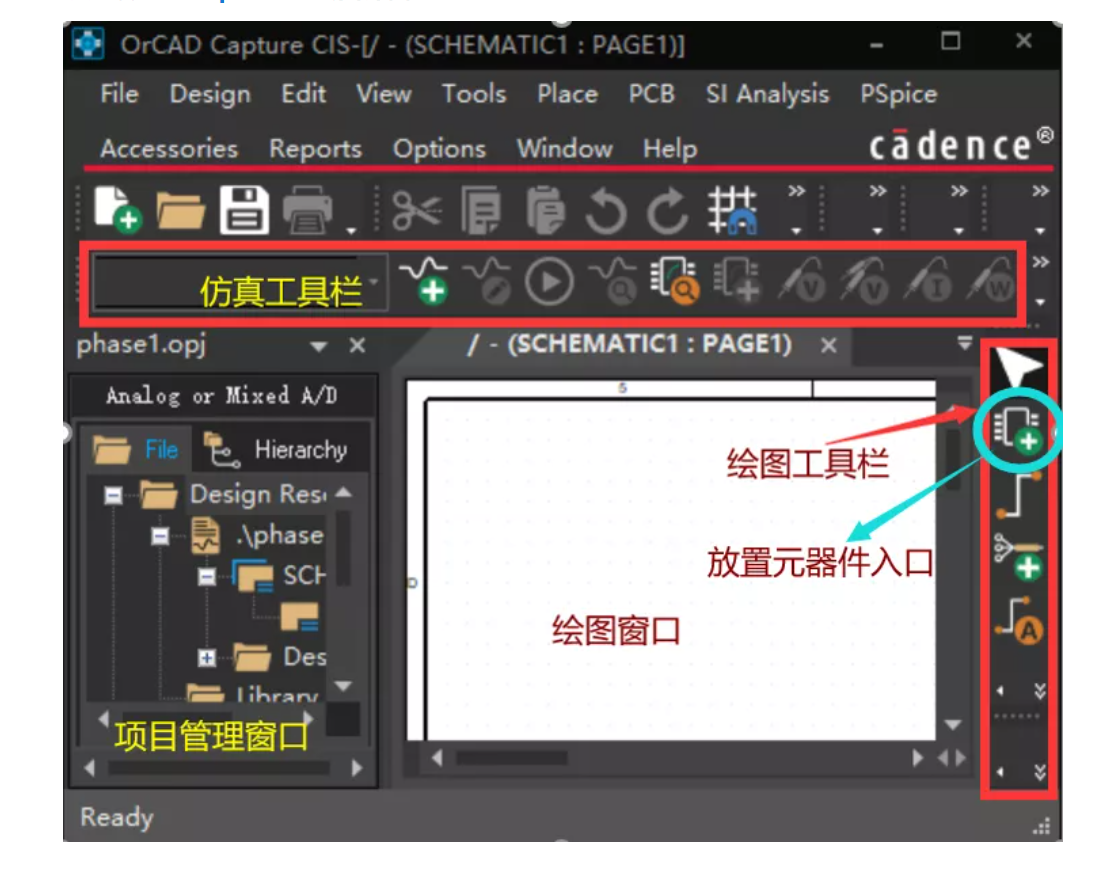Create a new simulation profile
1096x892 pixels.
[424, 280]
